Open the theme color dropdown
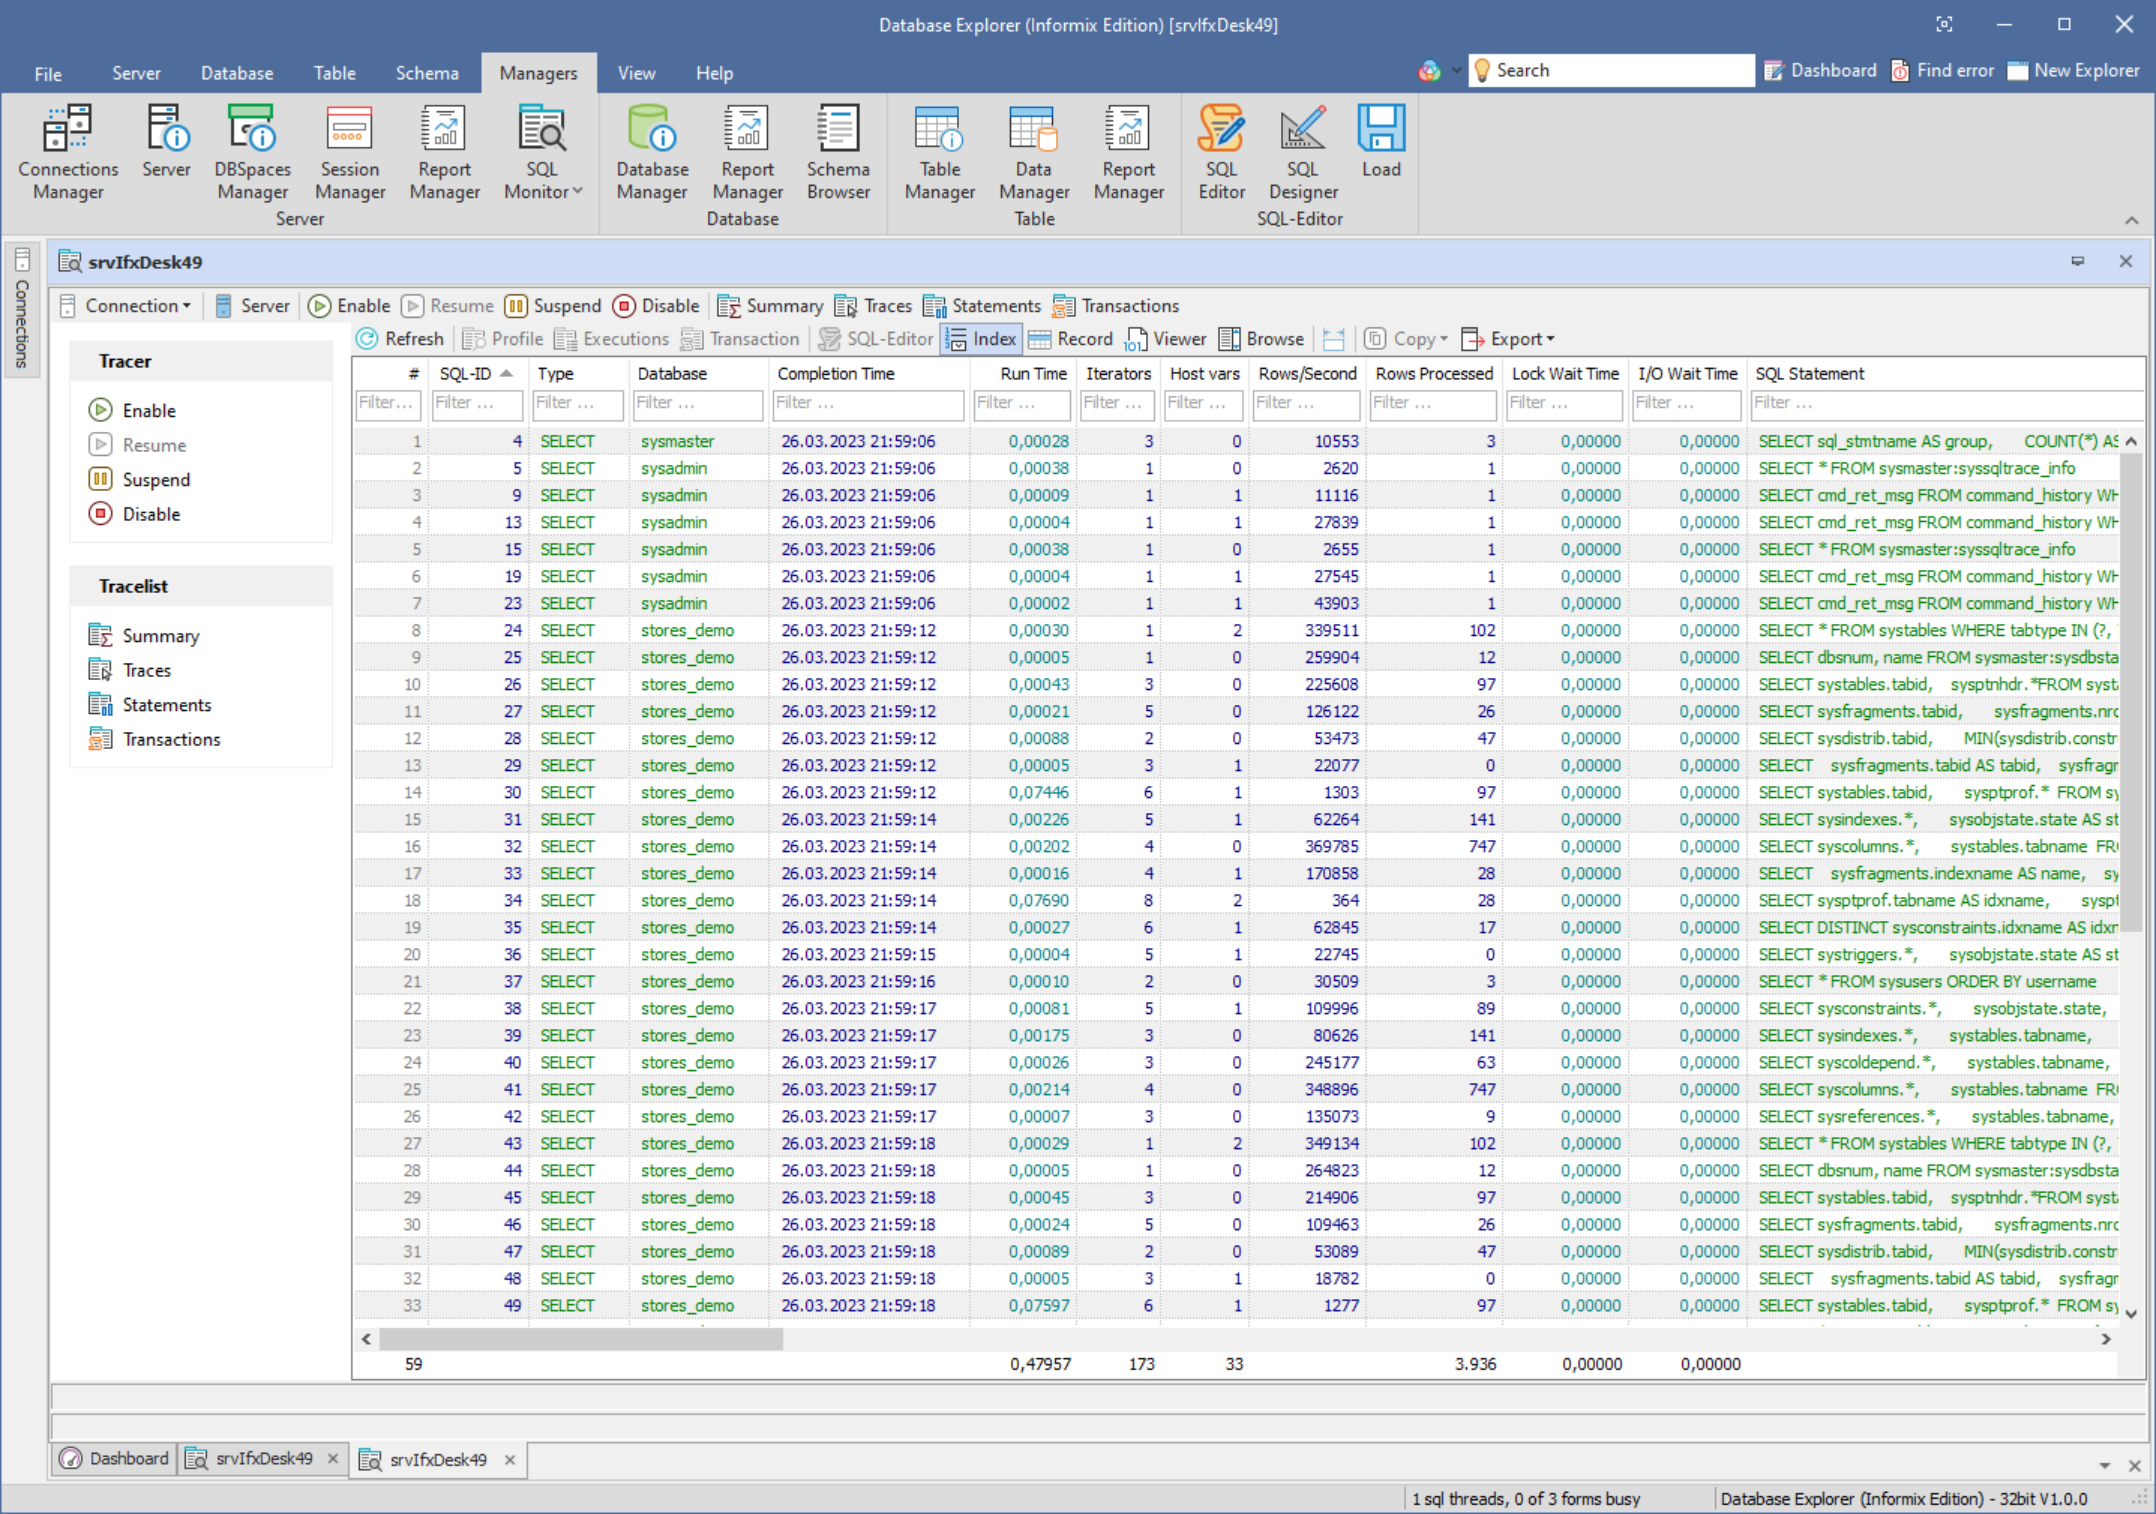The image size is (2156, 1514). 1456,70
